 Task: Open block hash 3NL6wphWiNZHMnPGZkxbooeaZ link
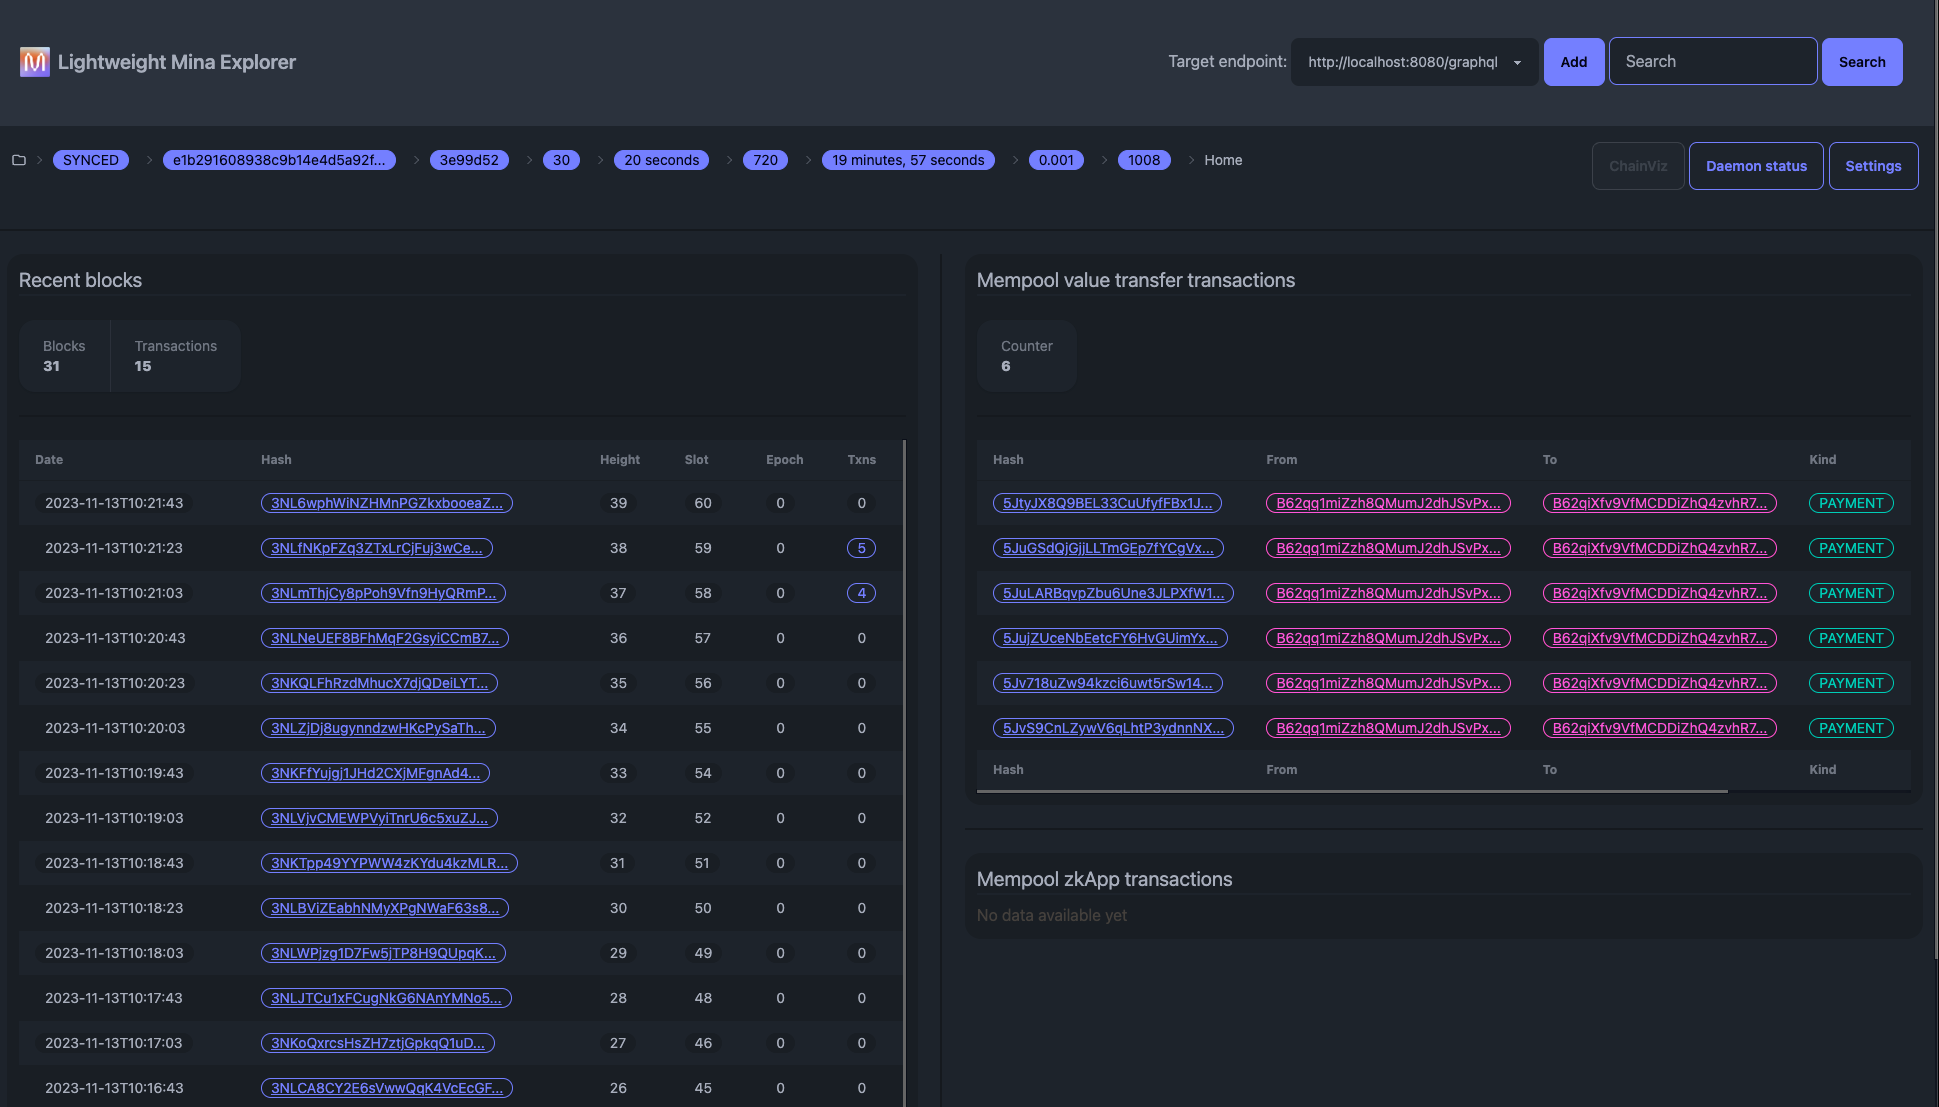386,503
